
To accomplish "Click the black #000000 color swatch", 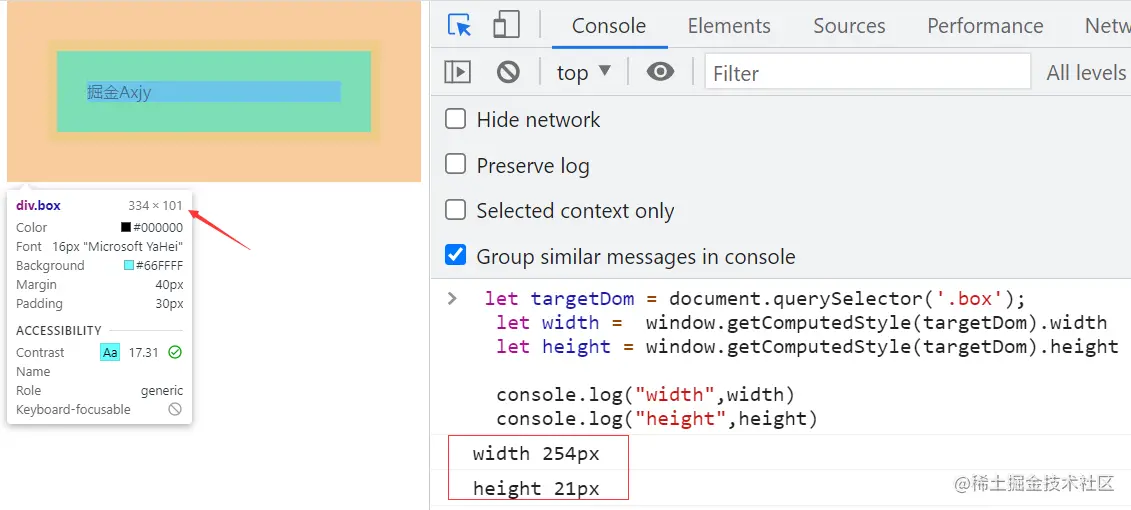I will pos(126,227).
